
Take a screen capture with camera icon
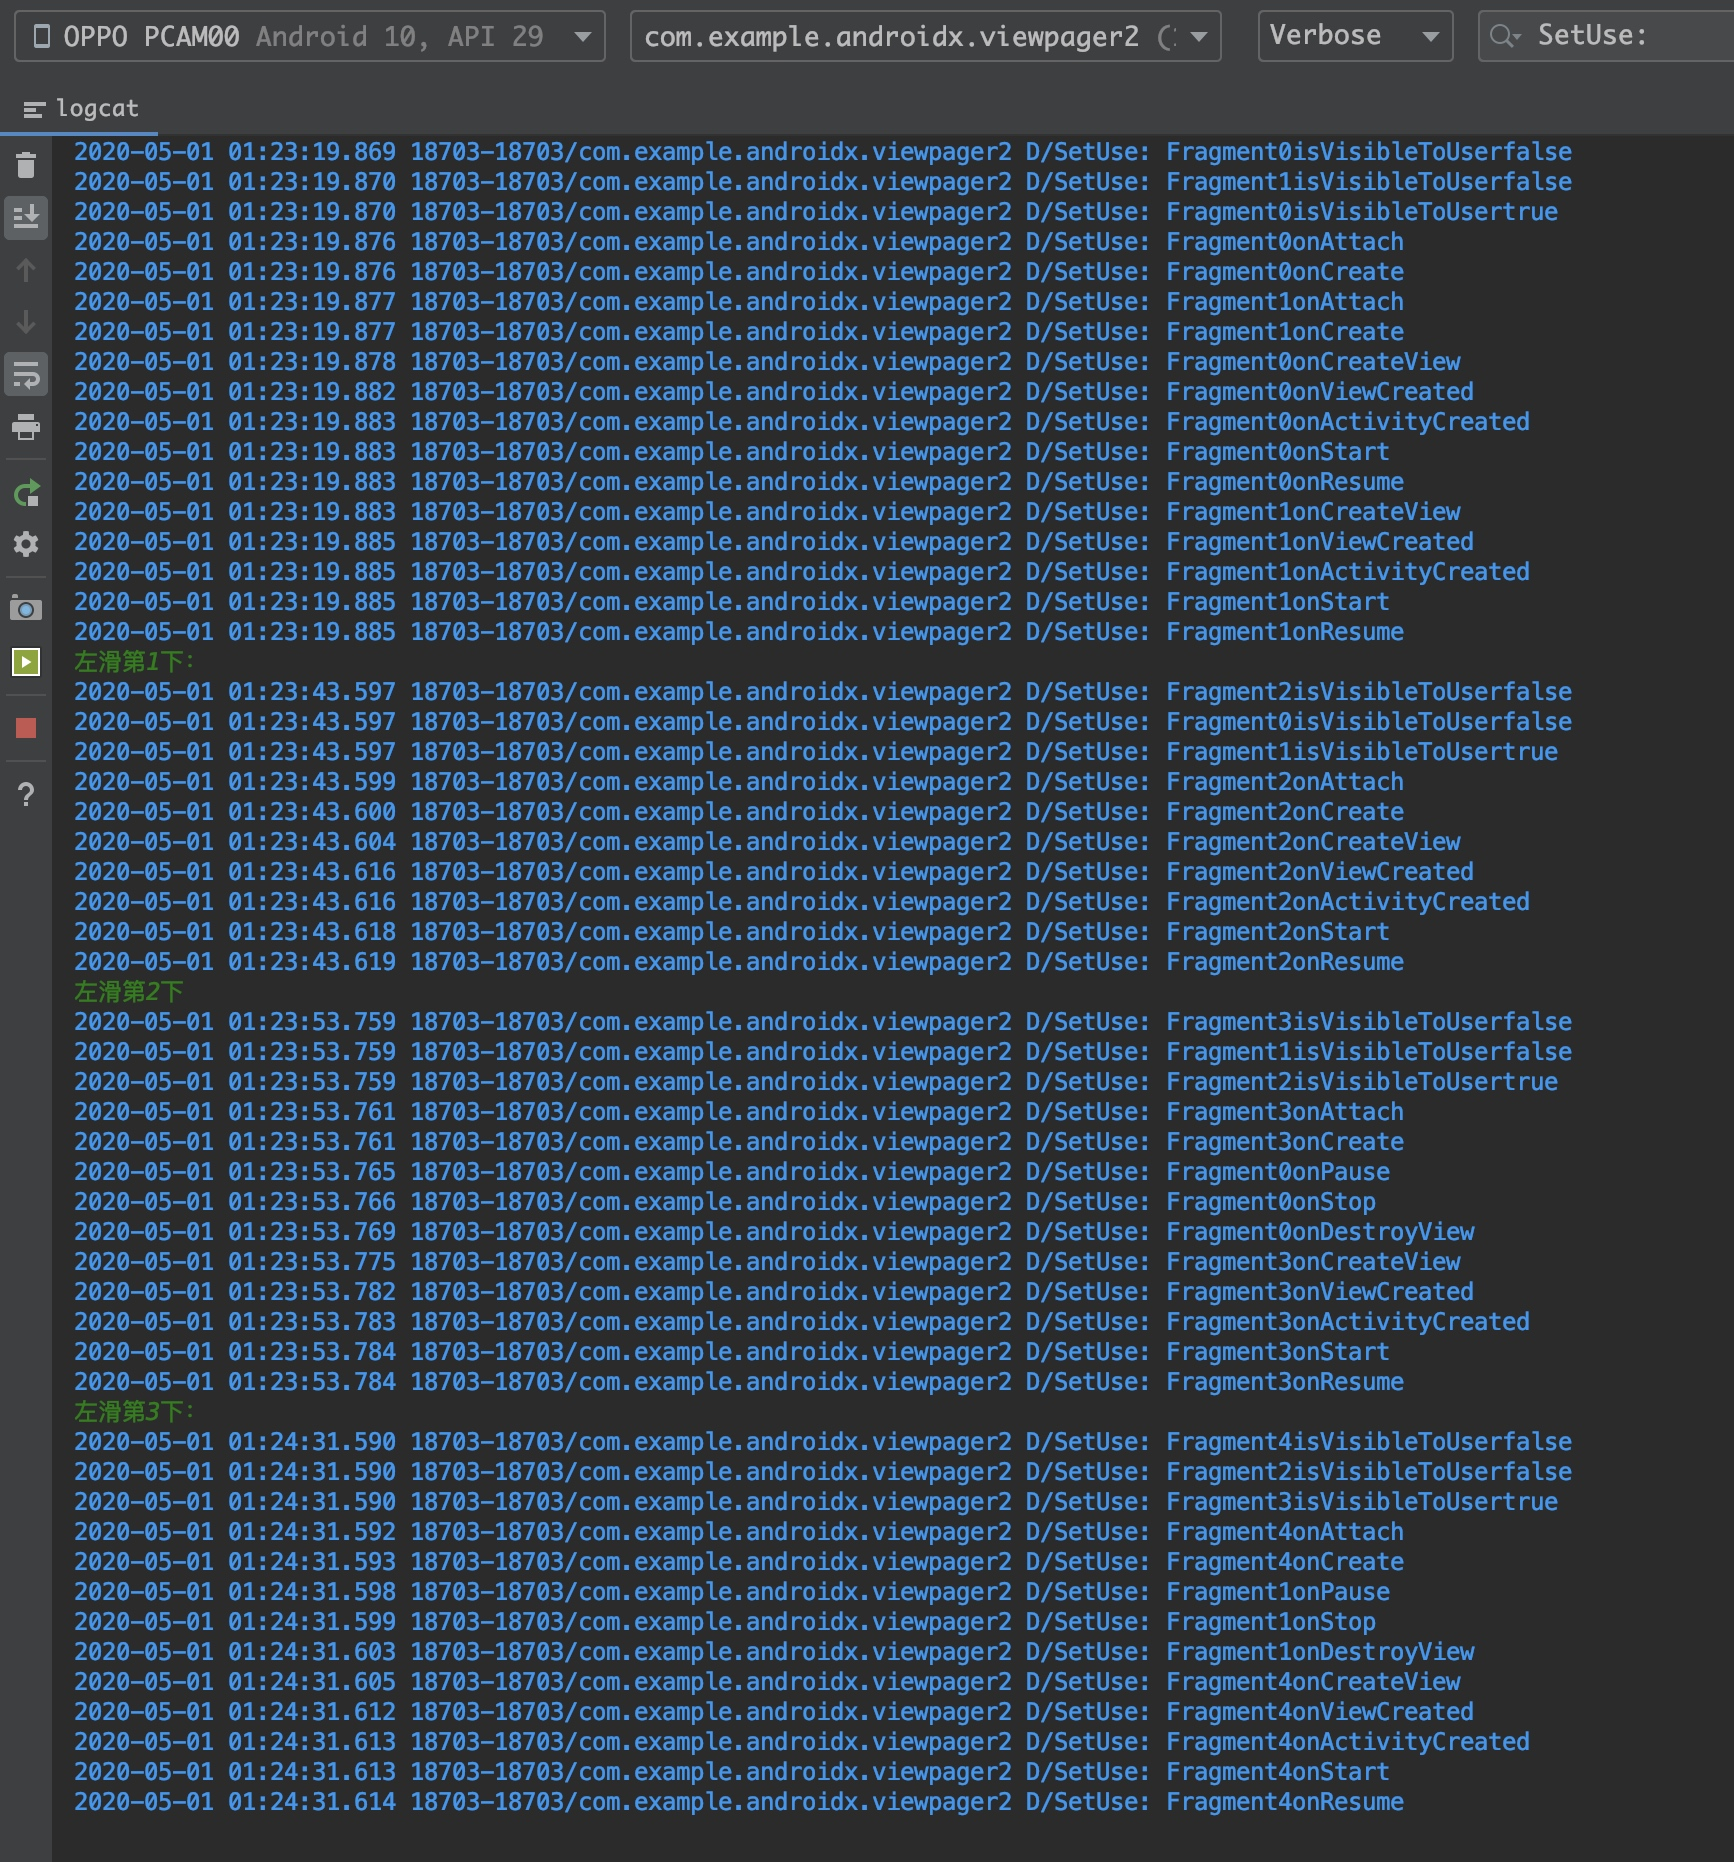click(26, 608)
